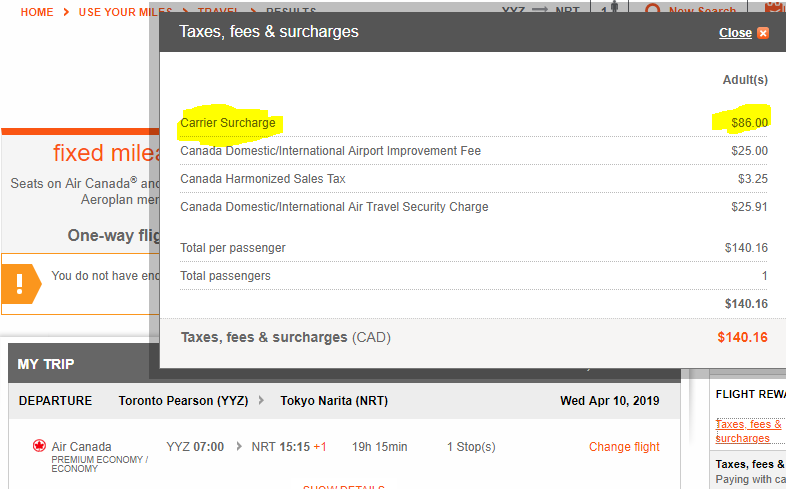This screenshot has width=786, height=489.
Task: Go to HOME breadcrumb
Action: 37,12
